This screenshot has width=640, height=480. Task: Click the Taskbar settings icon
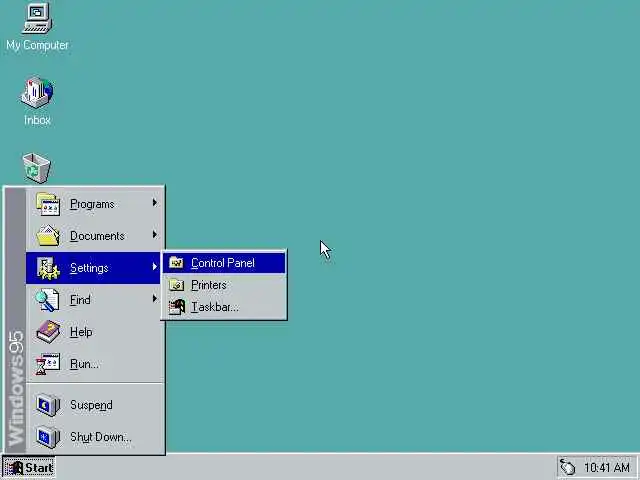click(x=177, y=307)
